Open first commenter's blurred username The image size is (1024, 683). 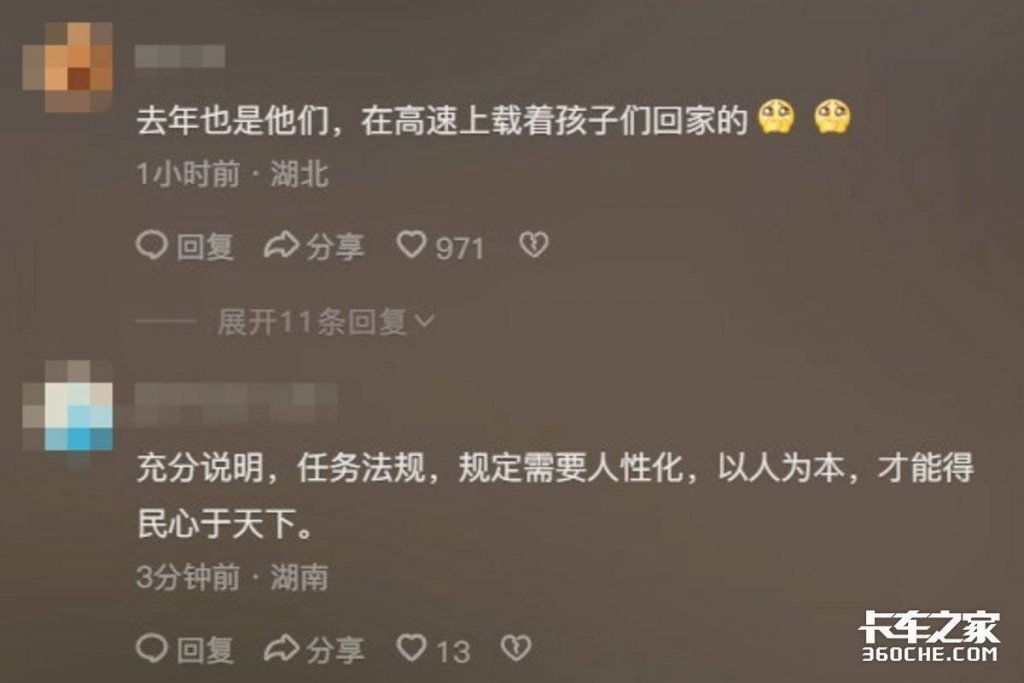tap(180, 56)
